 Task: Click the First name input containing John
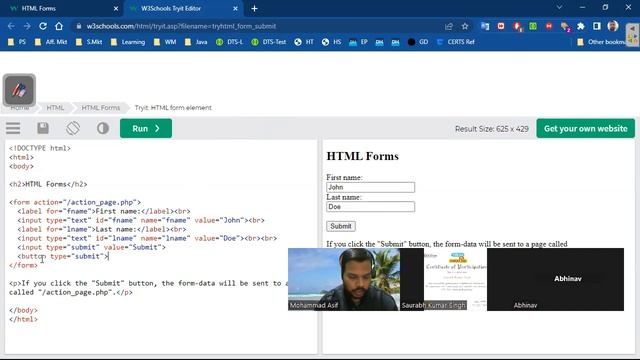pyautogui.click(x=371, y=187)
